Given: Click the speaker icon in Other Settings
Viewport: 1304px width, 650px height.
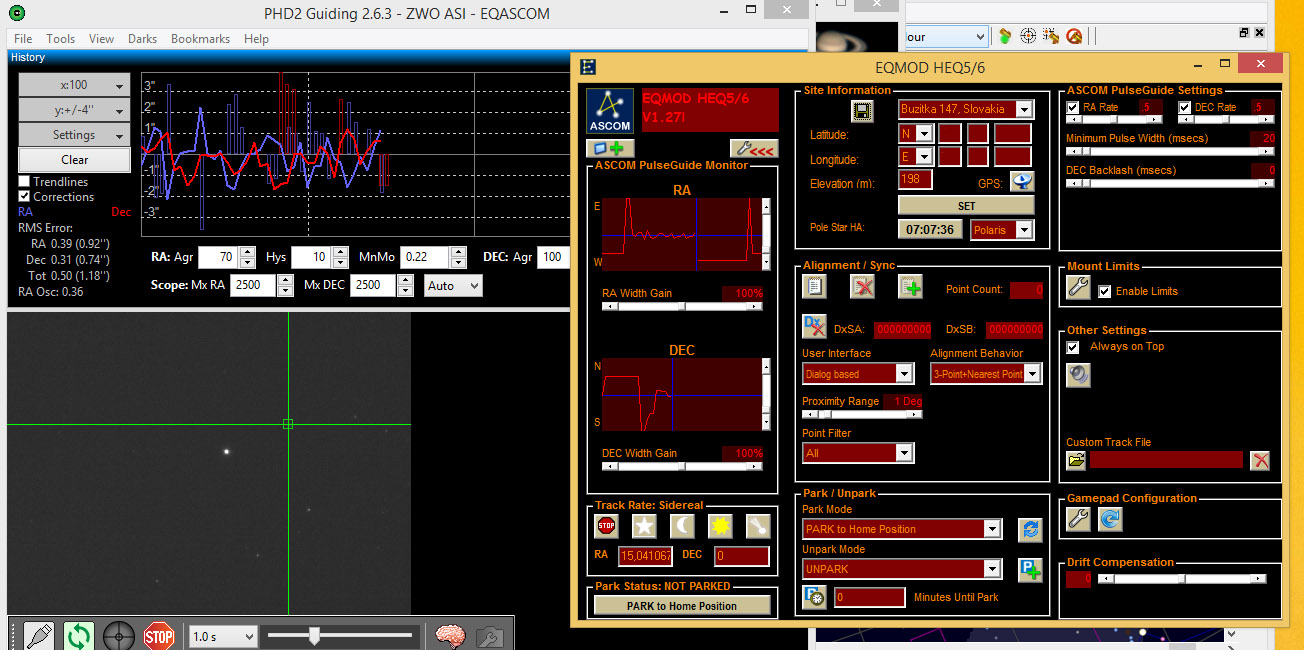Looking at the screenshot, I should [x=1078, y=374].
